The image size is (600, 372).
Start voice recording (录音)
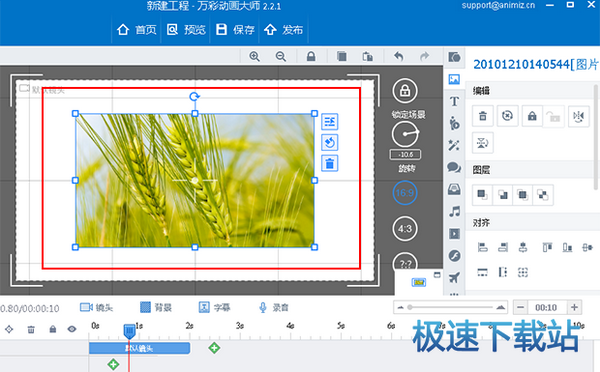(x=273, y=307)
